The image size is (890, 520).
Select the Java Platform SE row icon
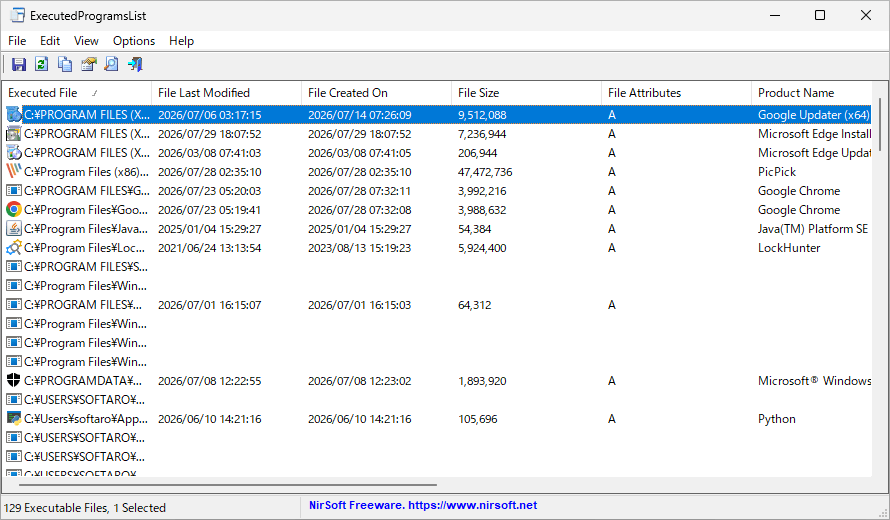[14, 229]
